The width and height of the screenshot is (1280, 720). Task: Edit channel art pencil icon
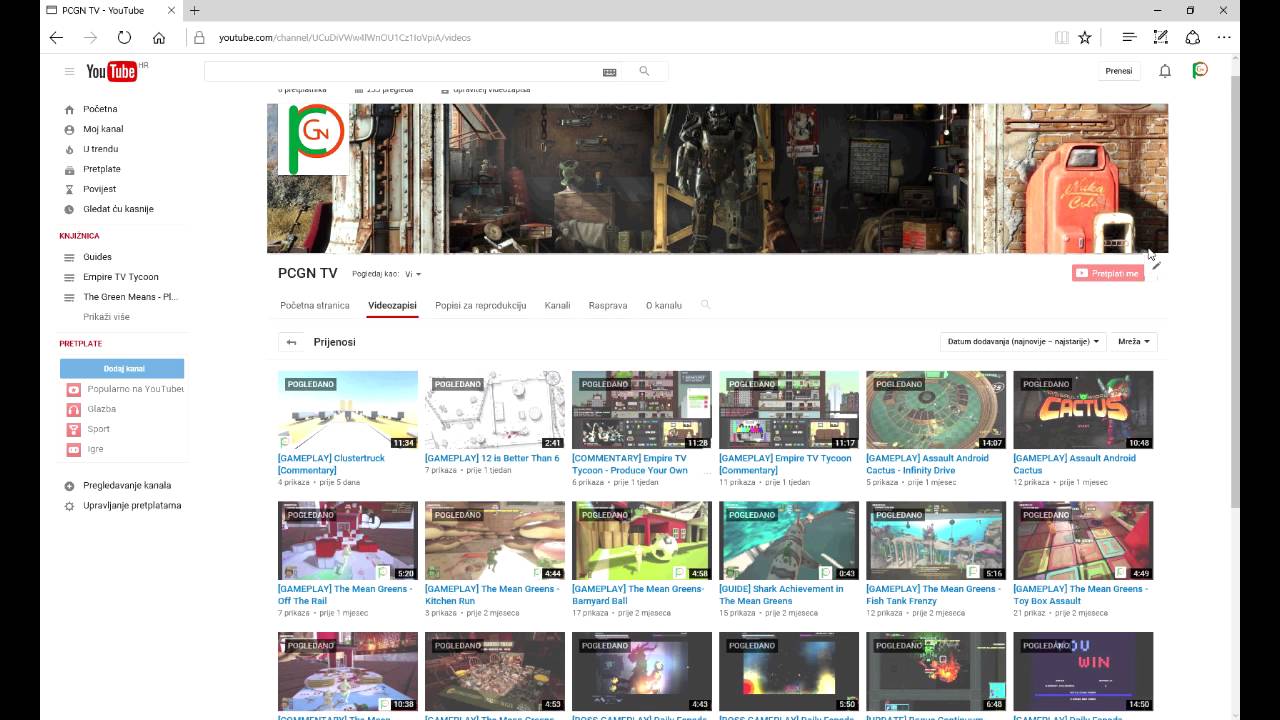pyautogui.click(x=1156, y=265)
